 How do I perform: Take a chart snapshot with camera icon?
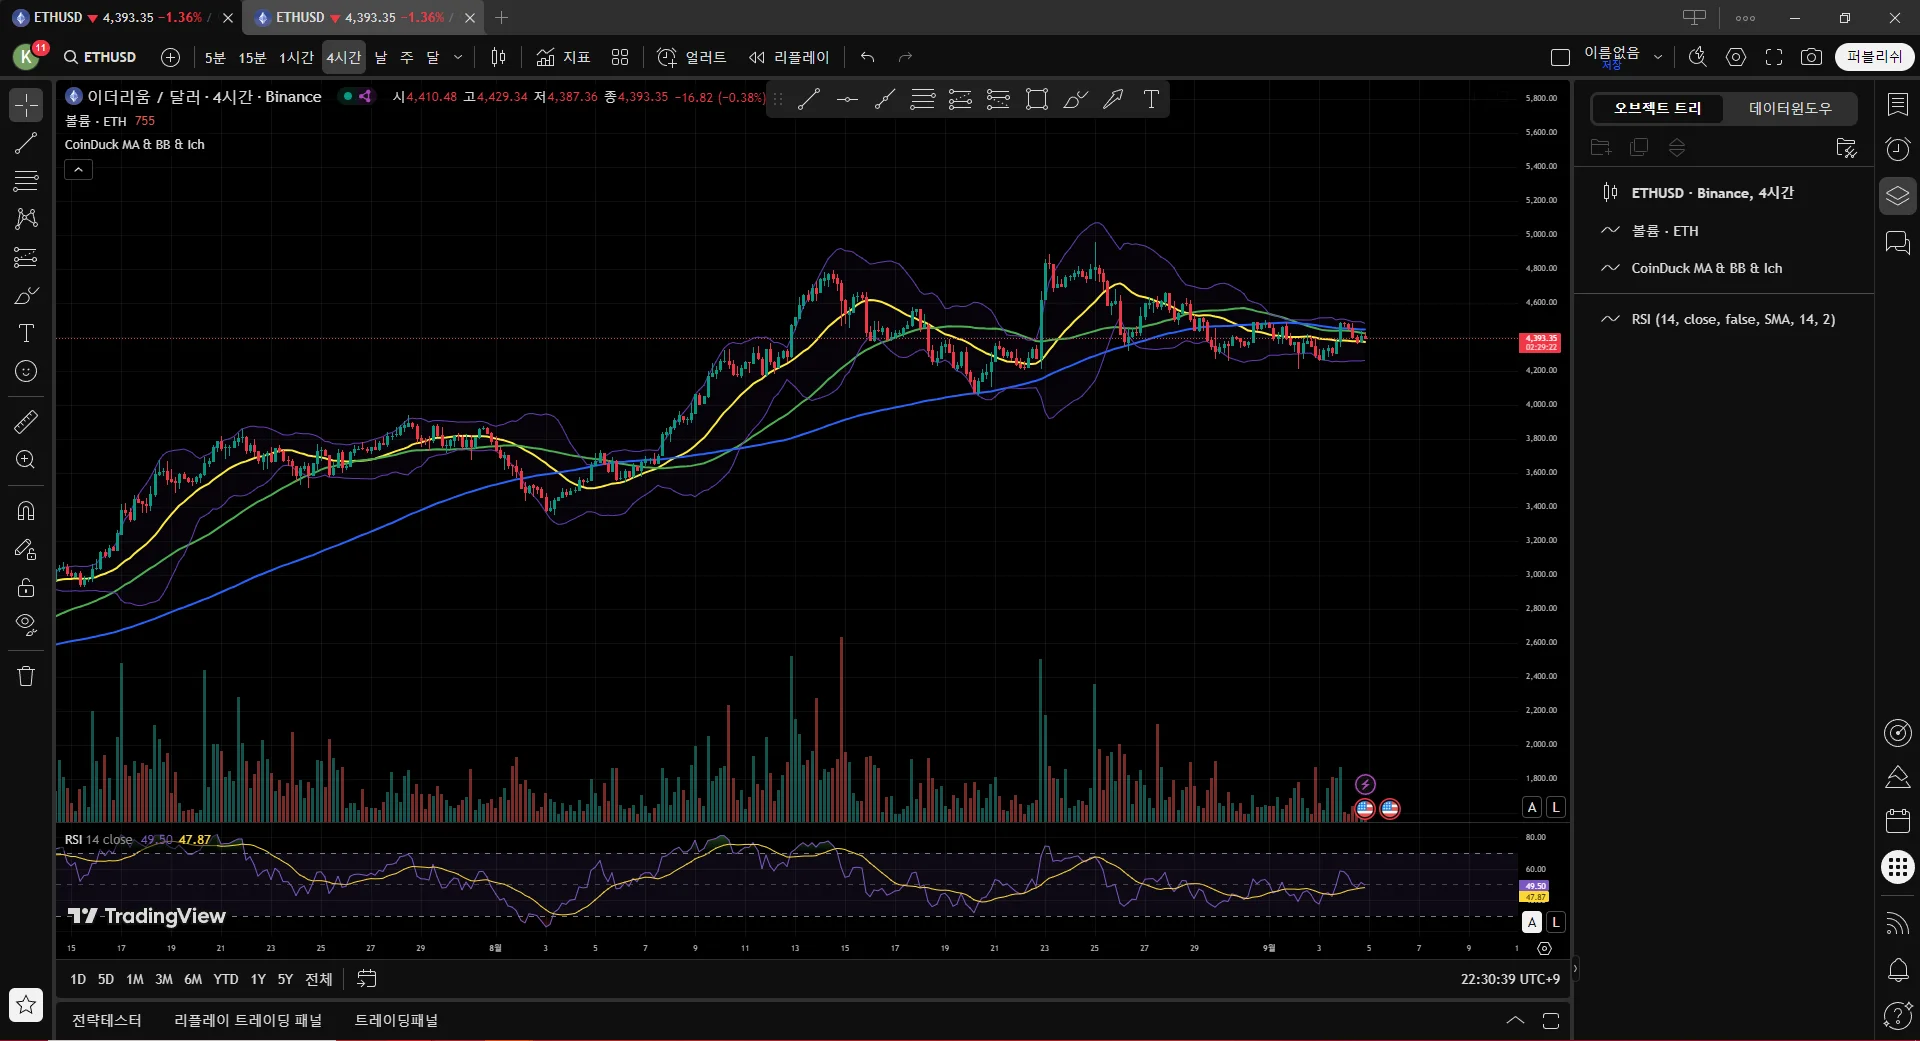pos(1811,57)
